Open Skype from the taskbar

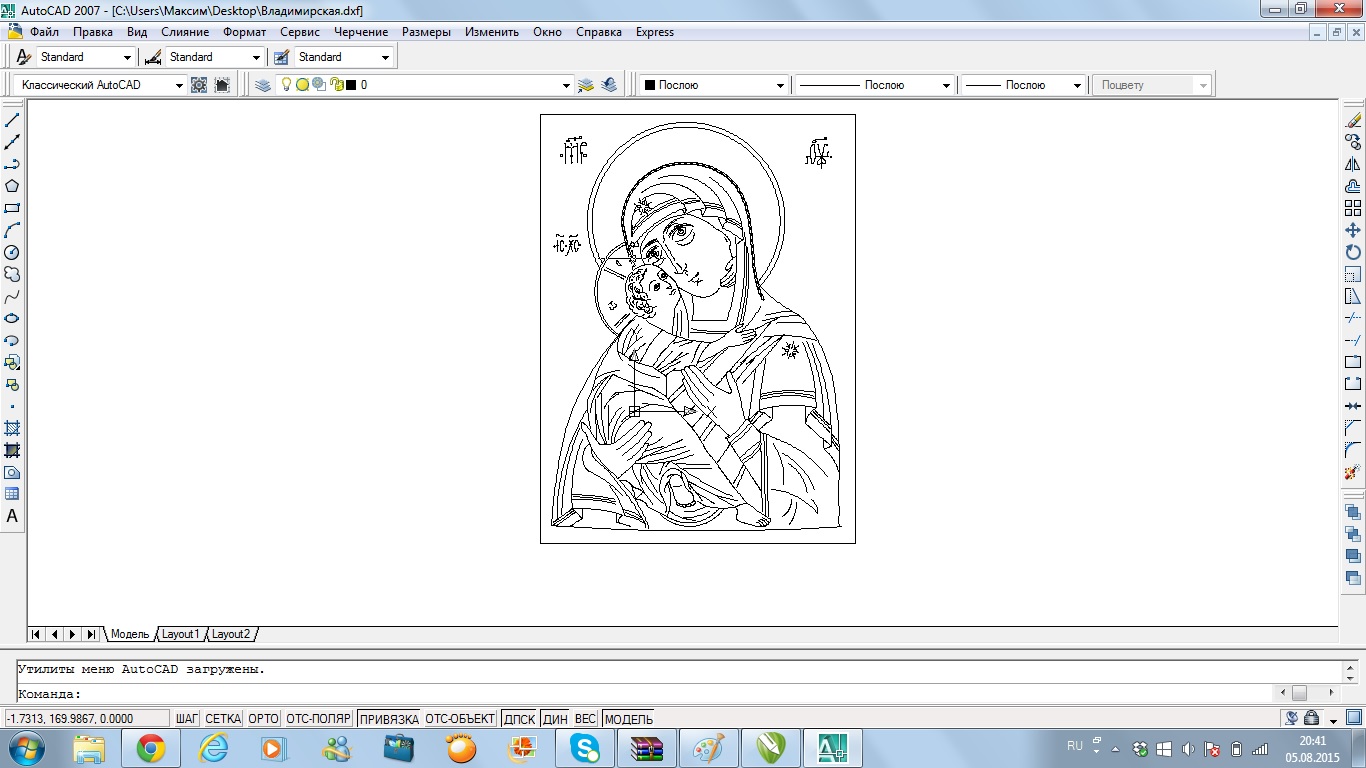585,747
